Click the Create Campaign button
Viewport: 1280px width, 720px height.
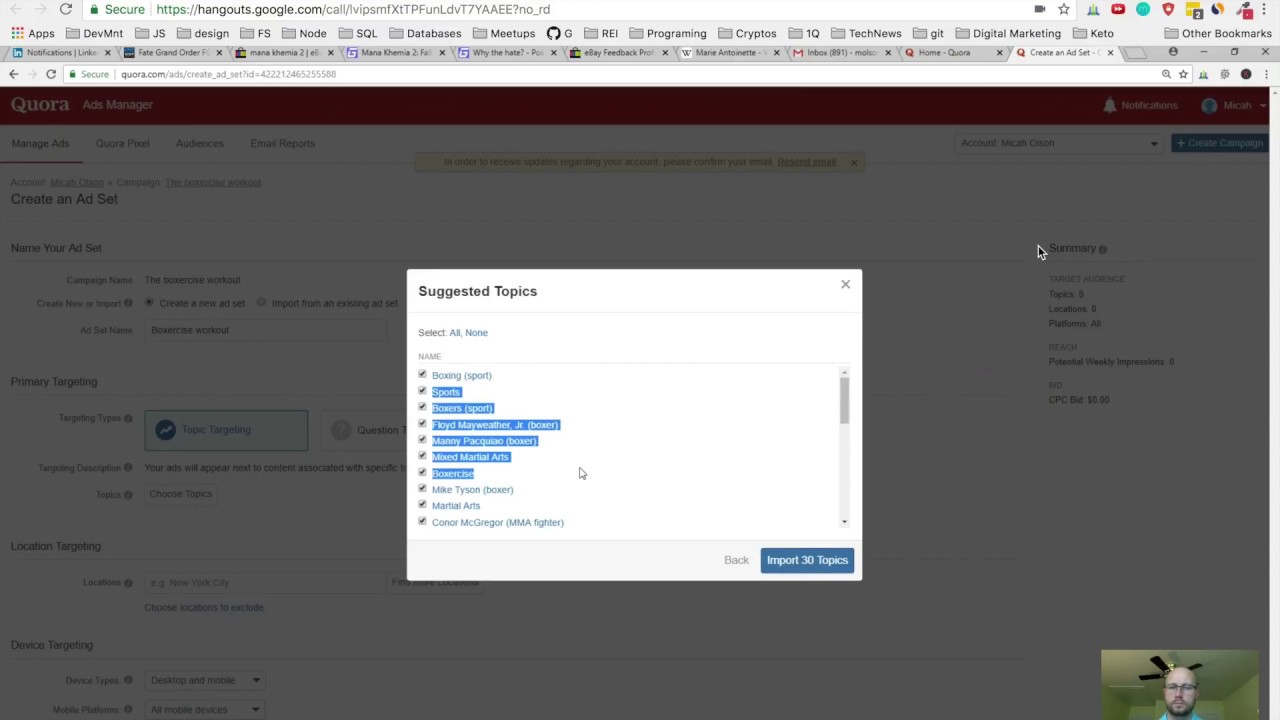coord(1220,143)
